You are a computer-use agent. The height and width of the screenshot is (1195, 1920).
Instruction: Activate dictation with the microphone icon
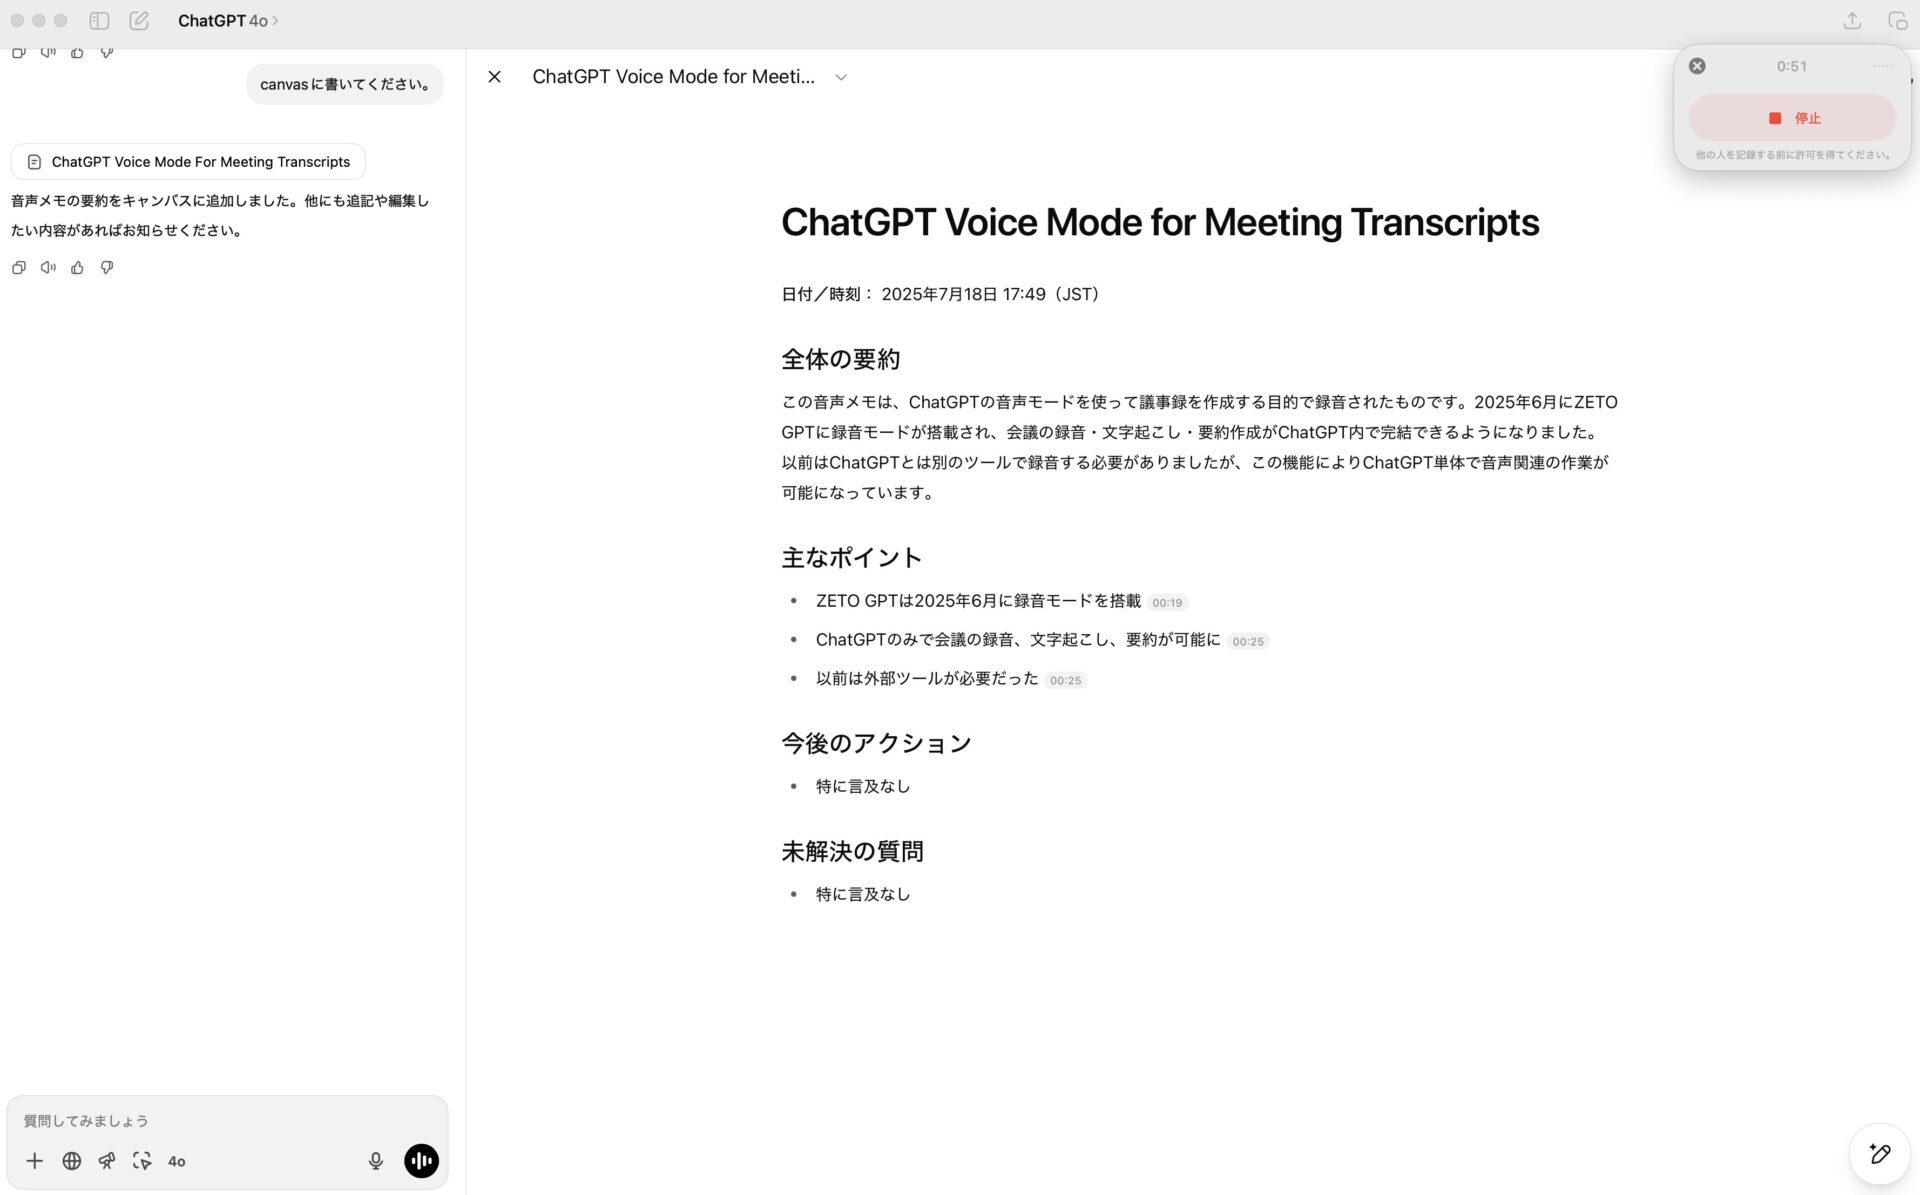click(375, 1161)
